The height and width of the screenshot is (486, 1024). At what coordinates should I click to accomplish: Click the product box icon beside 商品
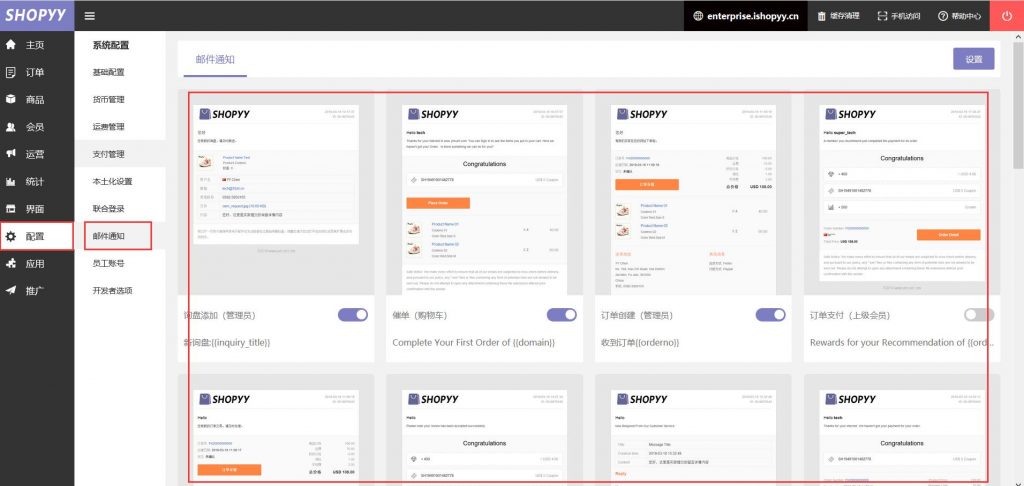point(10,99)
